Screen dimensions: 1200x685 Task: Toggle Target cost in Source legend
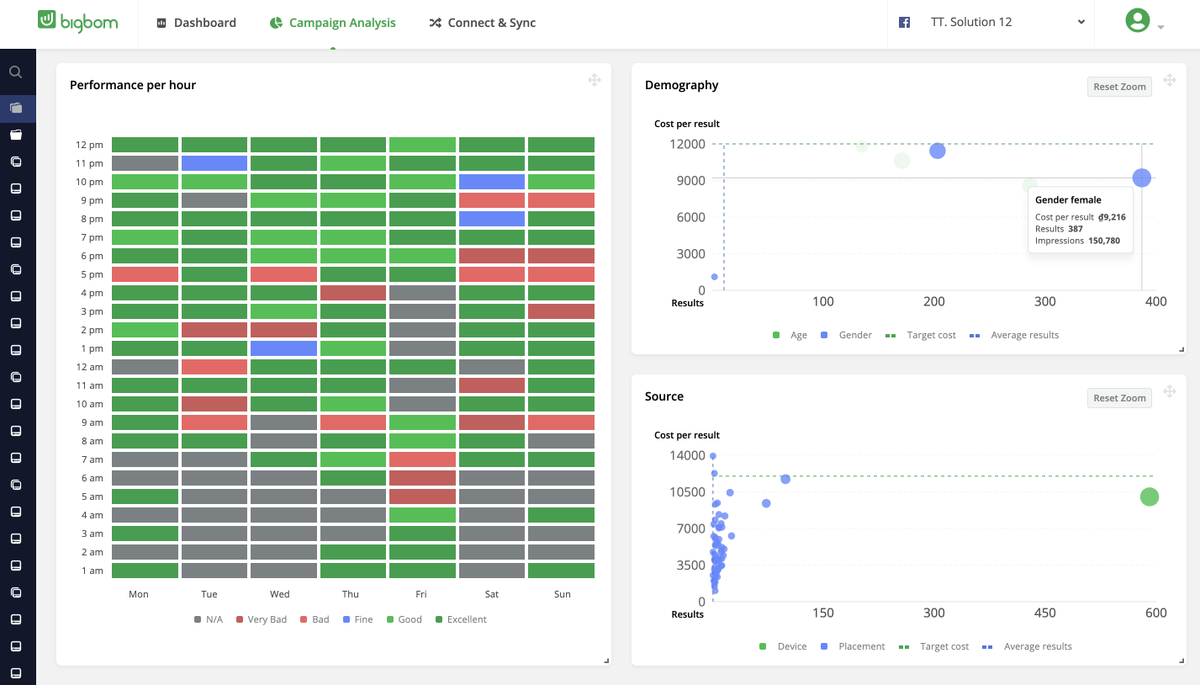click(934, 647)
